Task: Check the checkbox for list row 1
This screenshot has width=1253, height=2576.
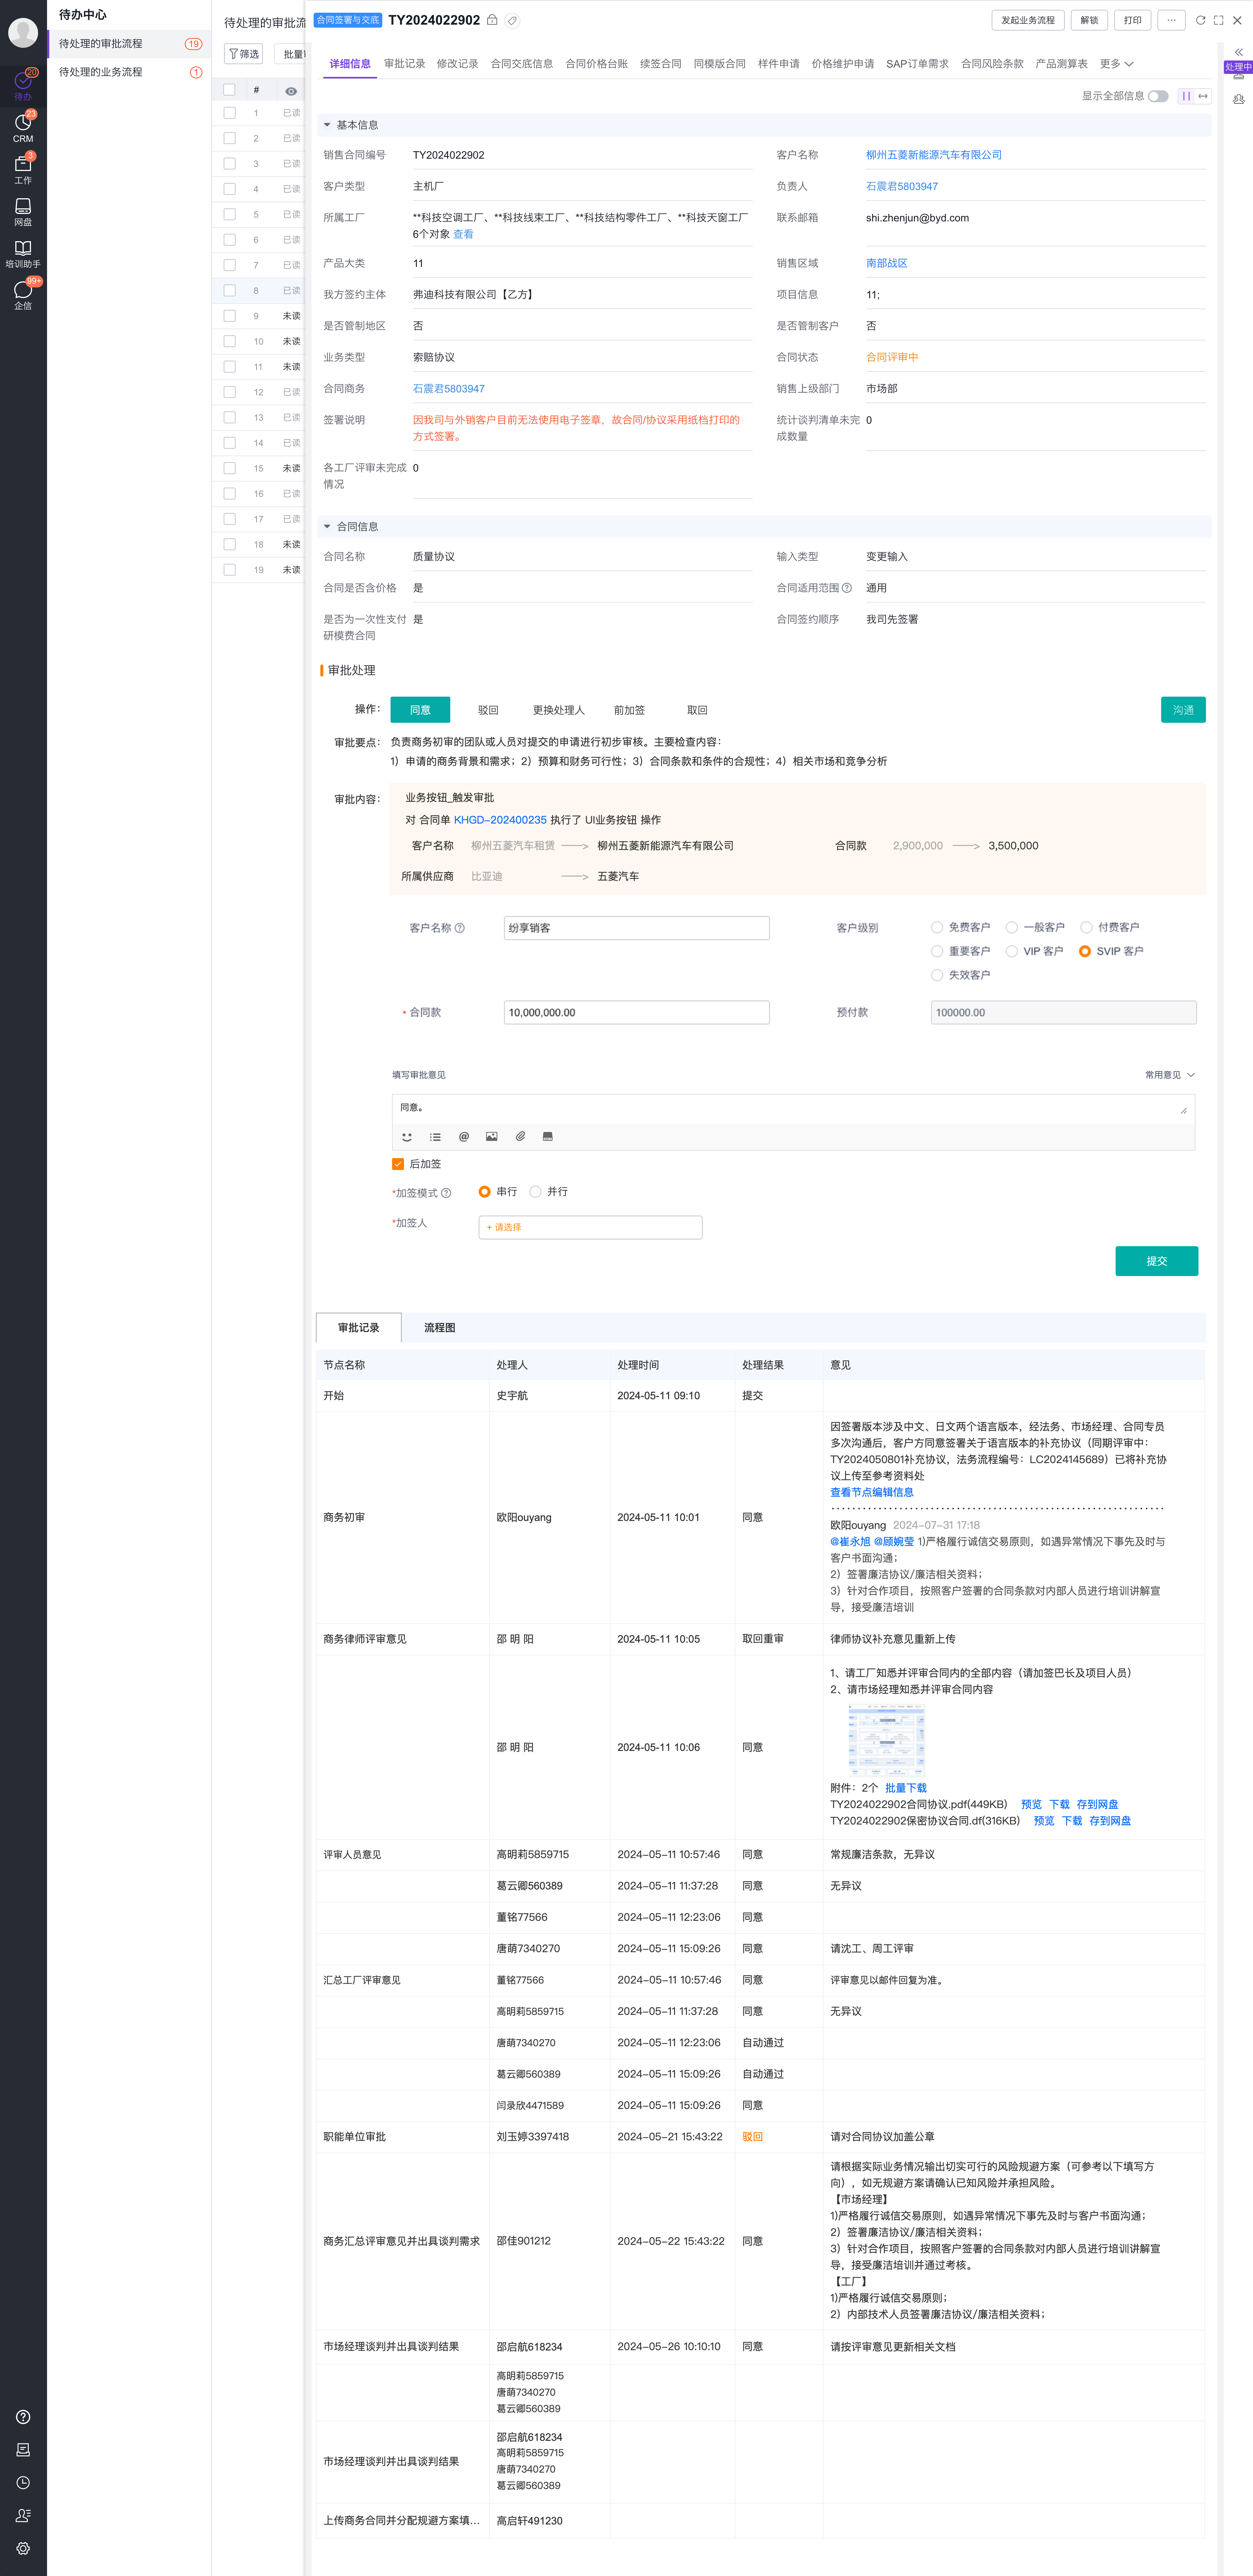Action: [x=229, y=113]
